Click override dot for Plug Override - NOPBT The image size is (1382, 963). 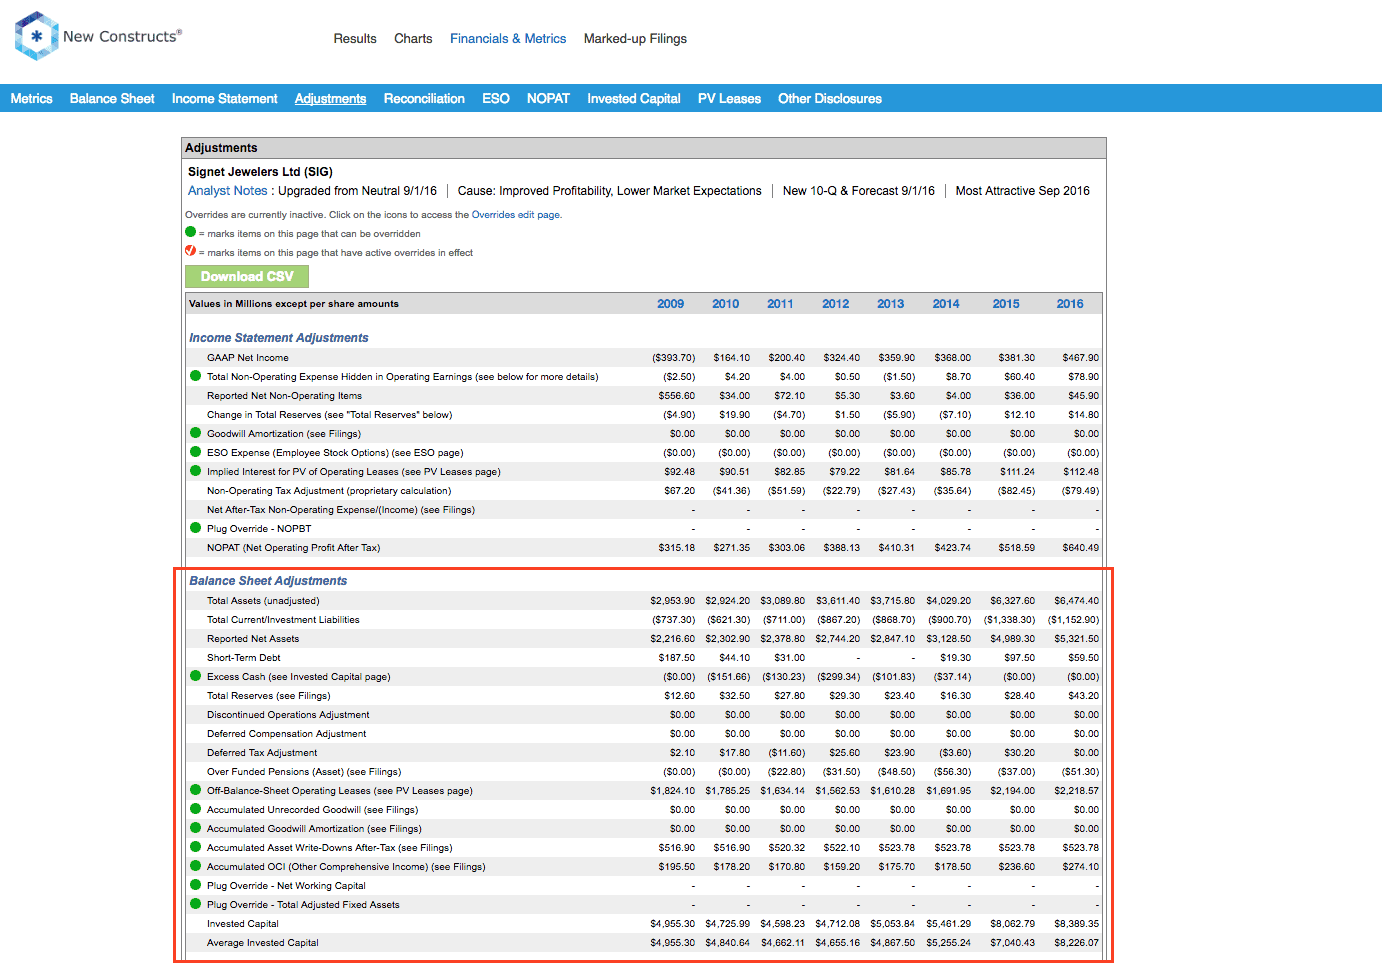point(195,528)
